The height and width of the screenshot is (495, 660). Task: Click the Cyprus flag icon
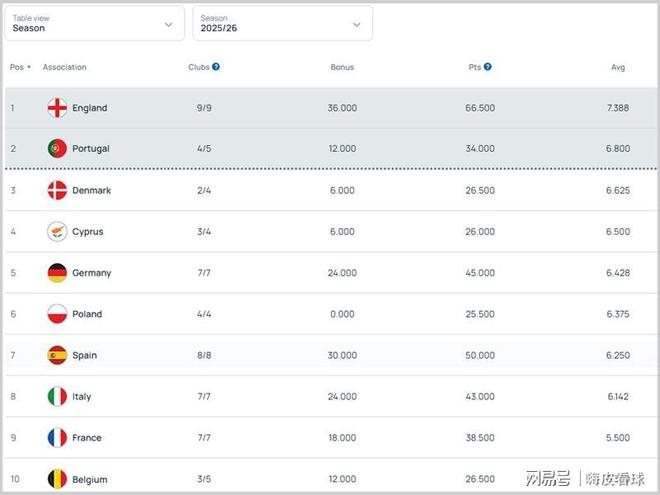57,232
